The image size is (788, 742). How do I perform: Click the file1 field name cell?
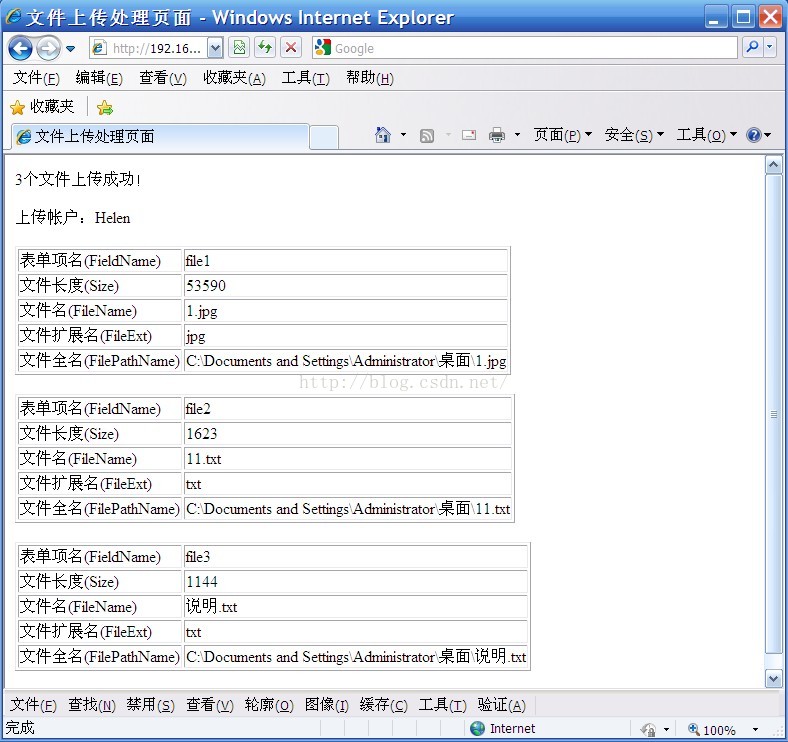(x=346, y=261)
